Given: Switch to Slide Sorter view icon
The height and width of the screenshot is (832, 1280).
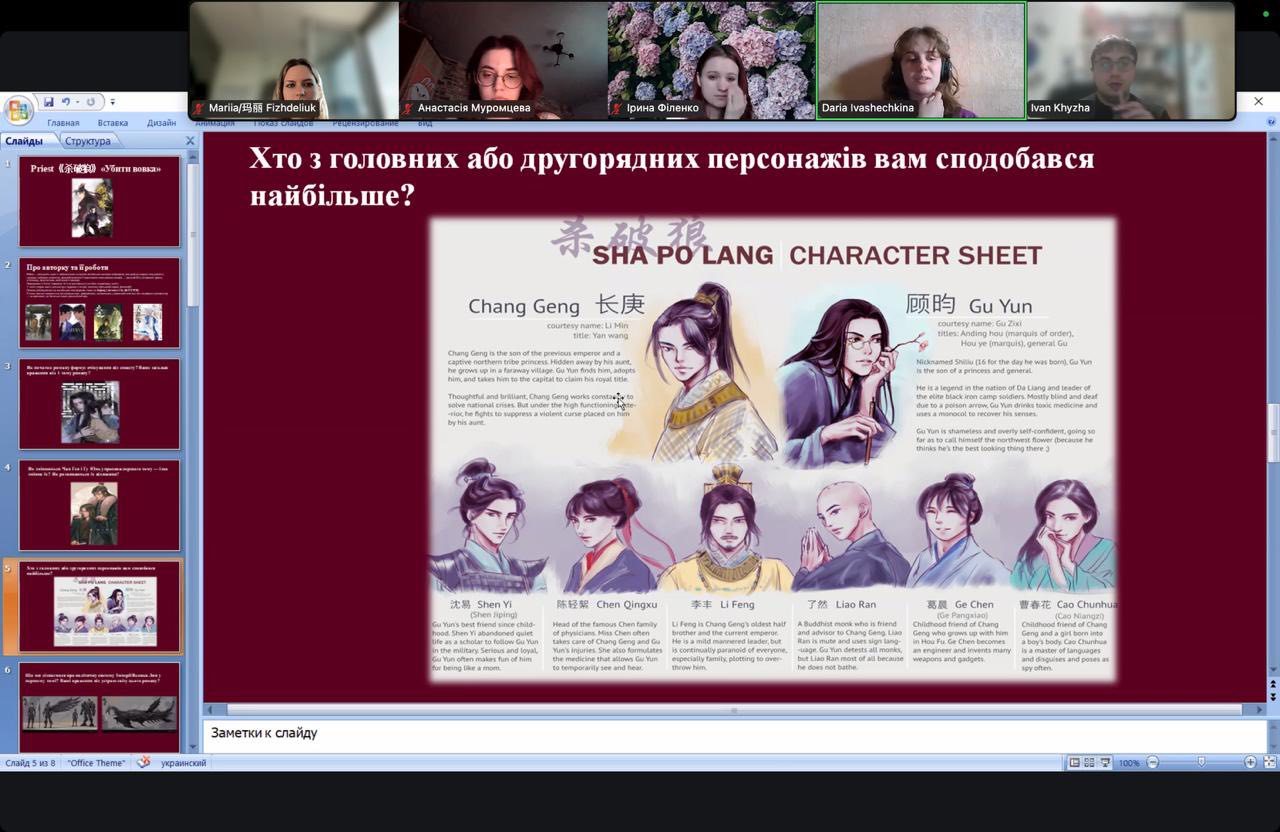Looking at the screenshot, I should tap(1089, 762).
